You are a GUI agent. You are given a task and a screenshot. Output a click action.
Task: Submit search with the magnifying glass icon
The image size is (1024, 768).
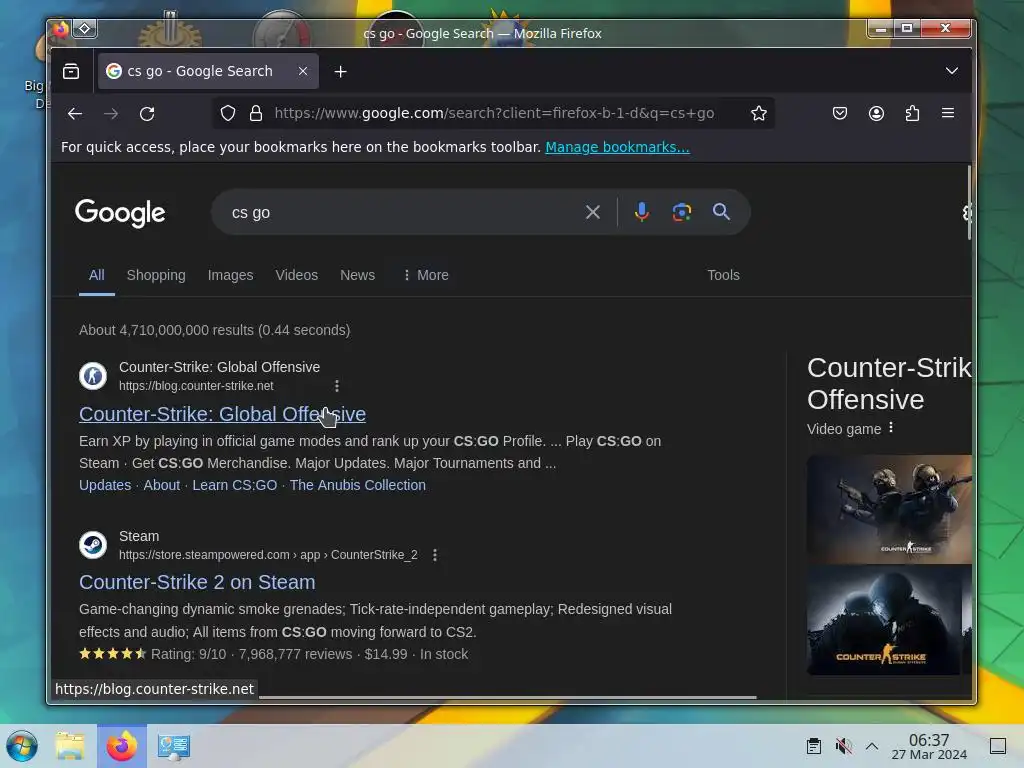pyautogui.click(x=721, y=212)
